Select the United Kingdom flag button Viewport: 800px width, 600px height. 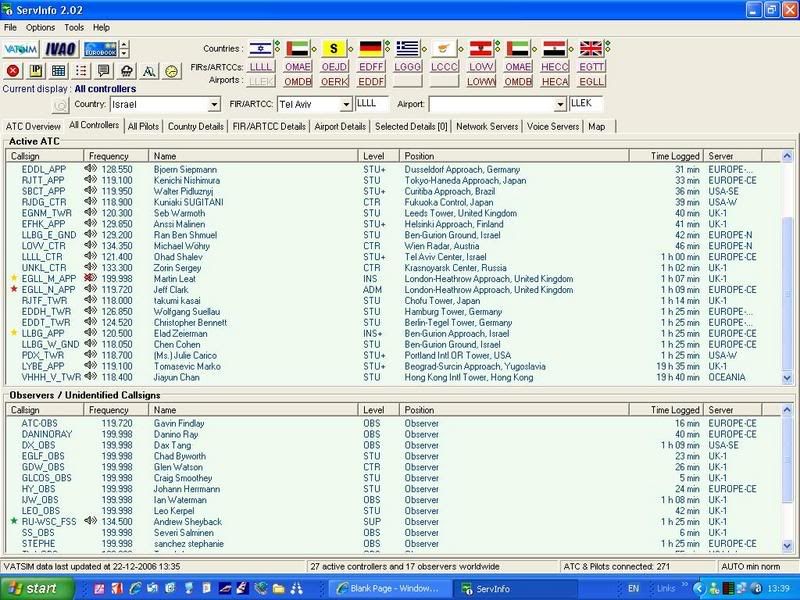[x=591, y=48]
